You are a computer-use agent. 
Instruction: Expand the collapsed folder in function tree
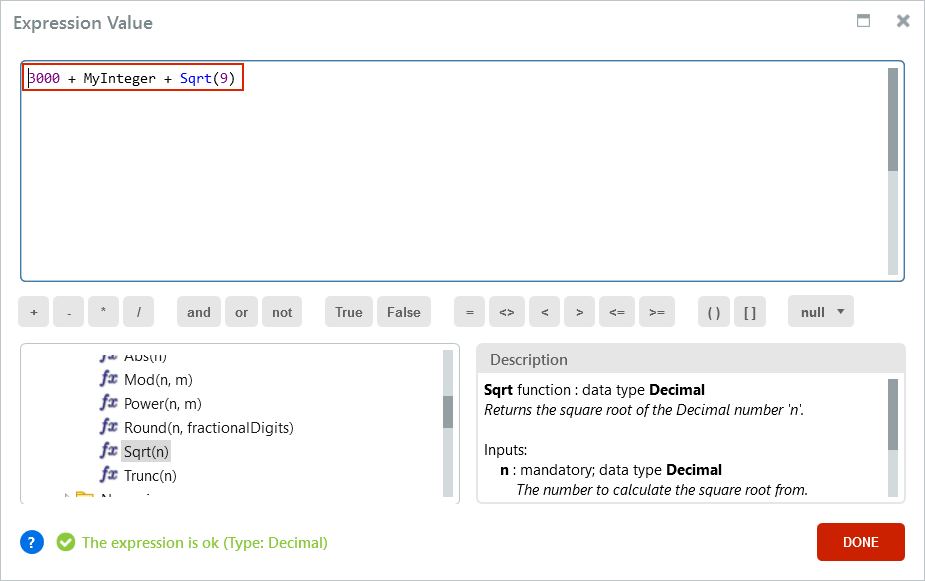(67, 496)
